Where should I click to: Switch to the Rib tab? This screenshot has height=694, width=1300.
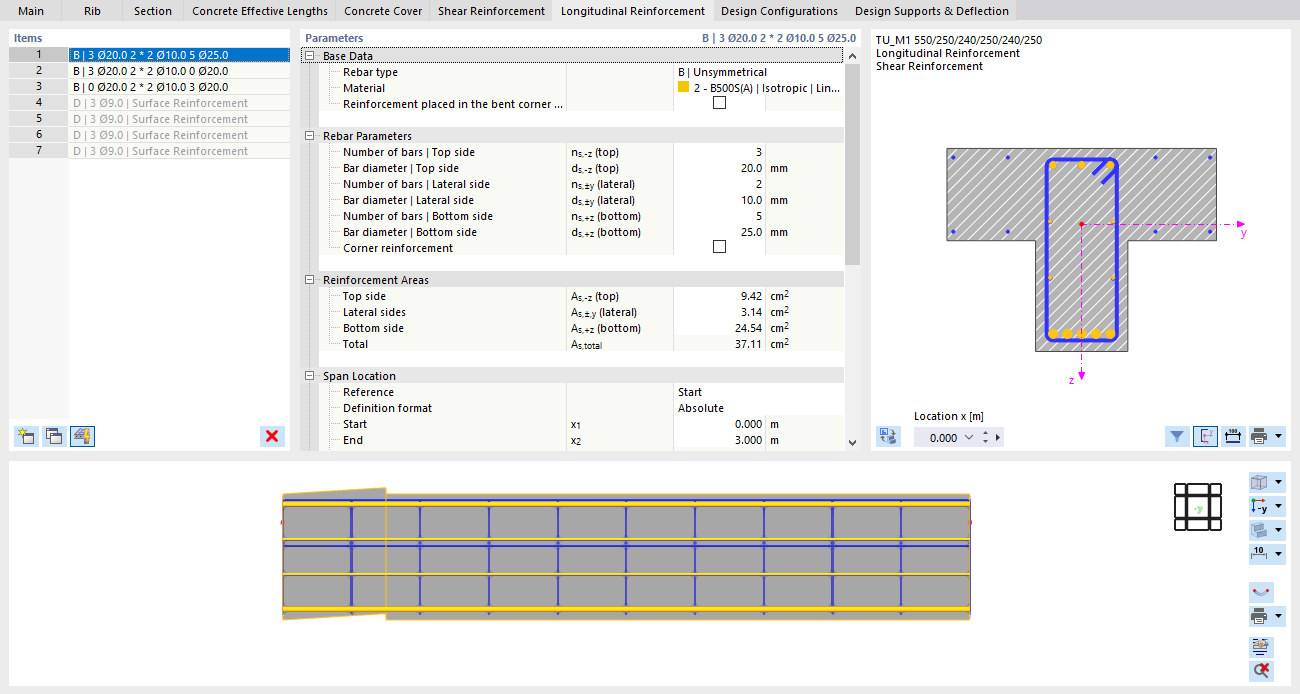tap(92, 11)
